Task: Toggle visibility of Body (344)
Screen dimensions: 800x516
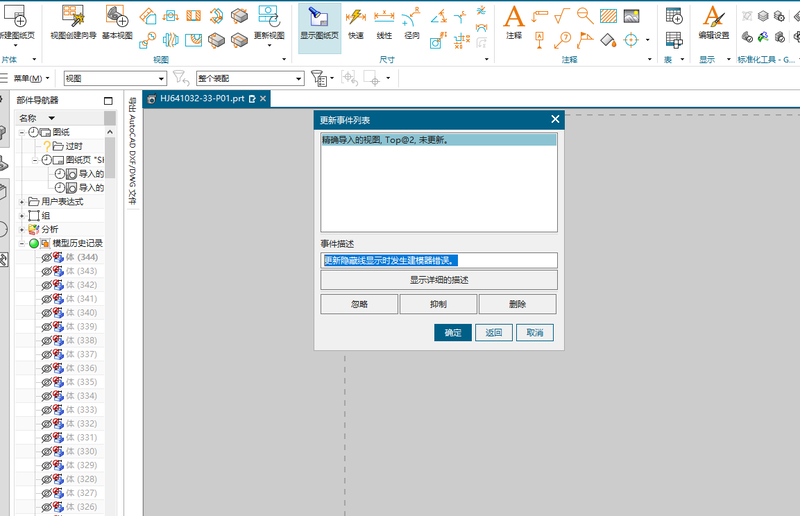Action: [46, 257]
